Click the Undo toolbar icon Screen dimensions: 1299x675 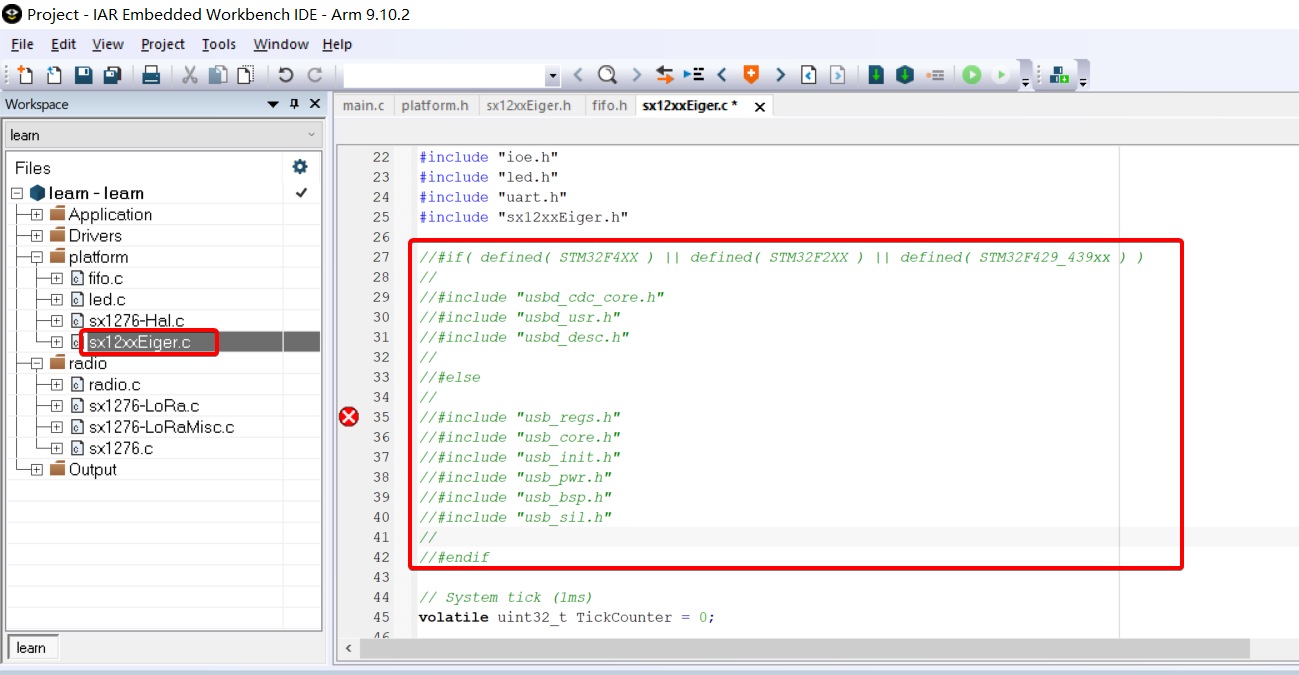click(286, 75)
